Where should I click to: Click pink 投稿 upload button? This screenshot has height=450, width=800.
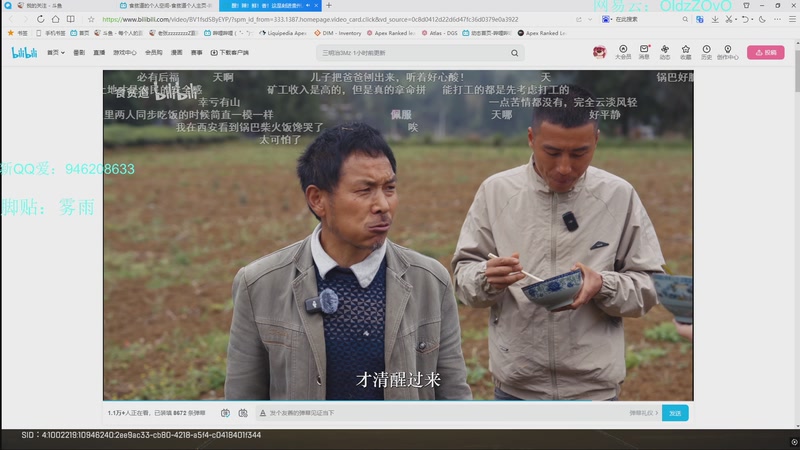coord(765,53)
